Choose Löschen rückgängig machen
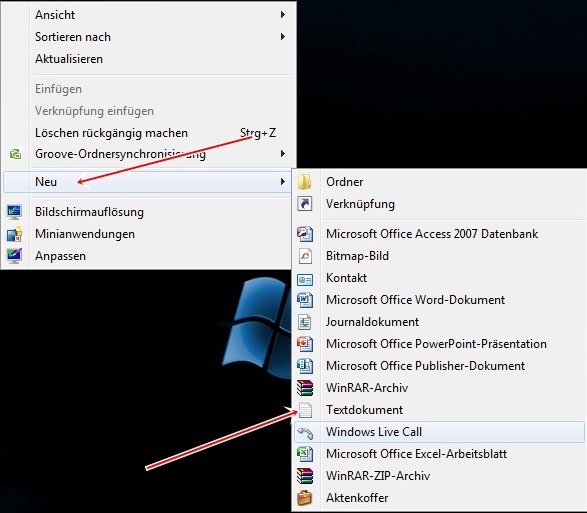Viewport: 587px width, 513px height. 111,133
